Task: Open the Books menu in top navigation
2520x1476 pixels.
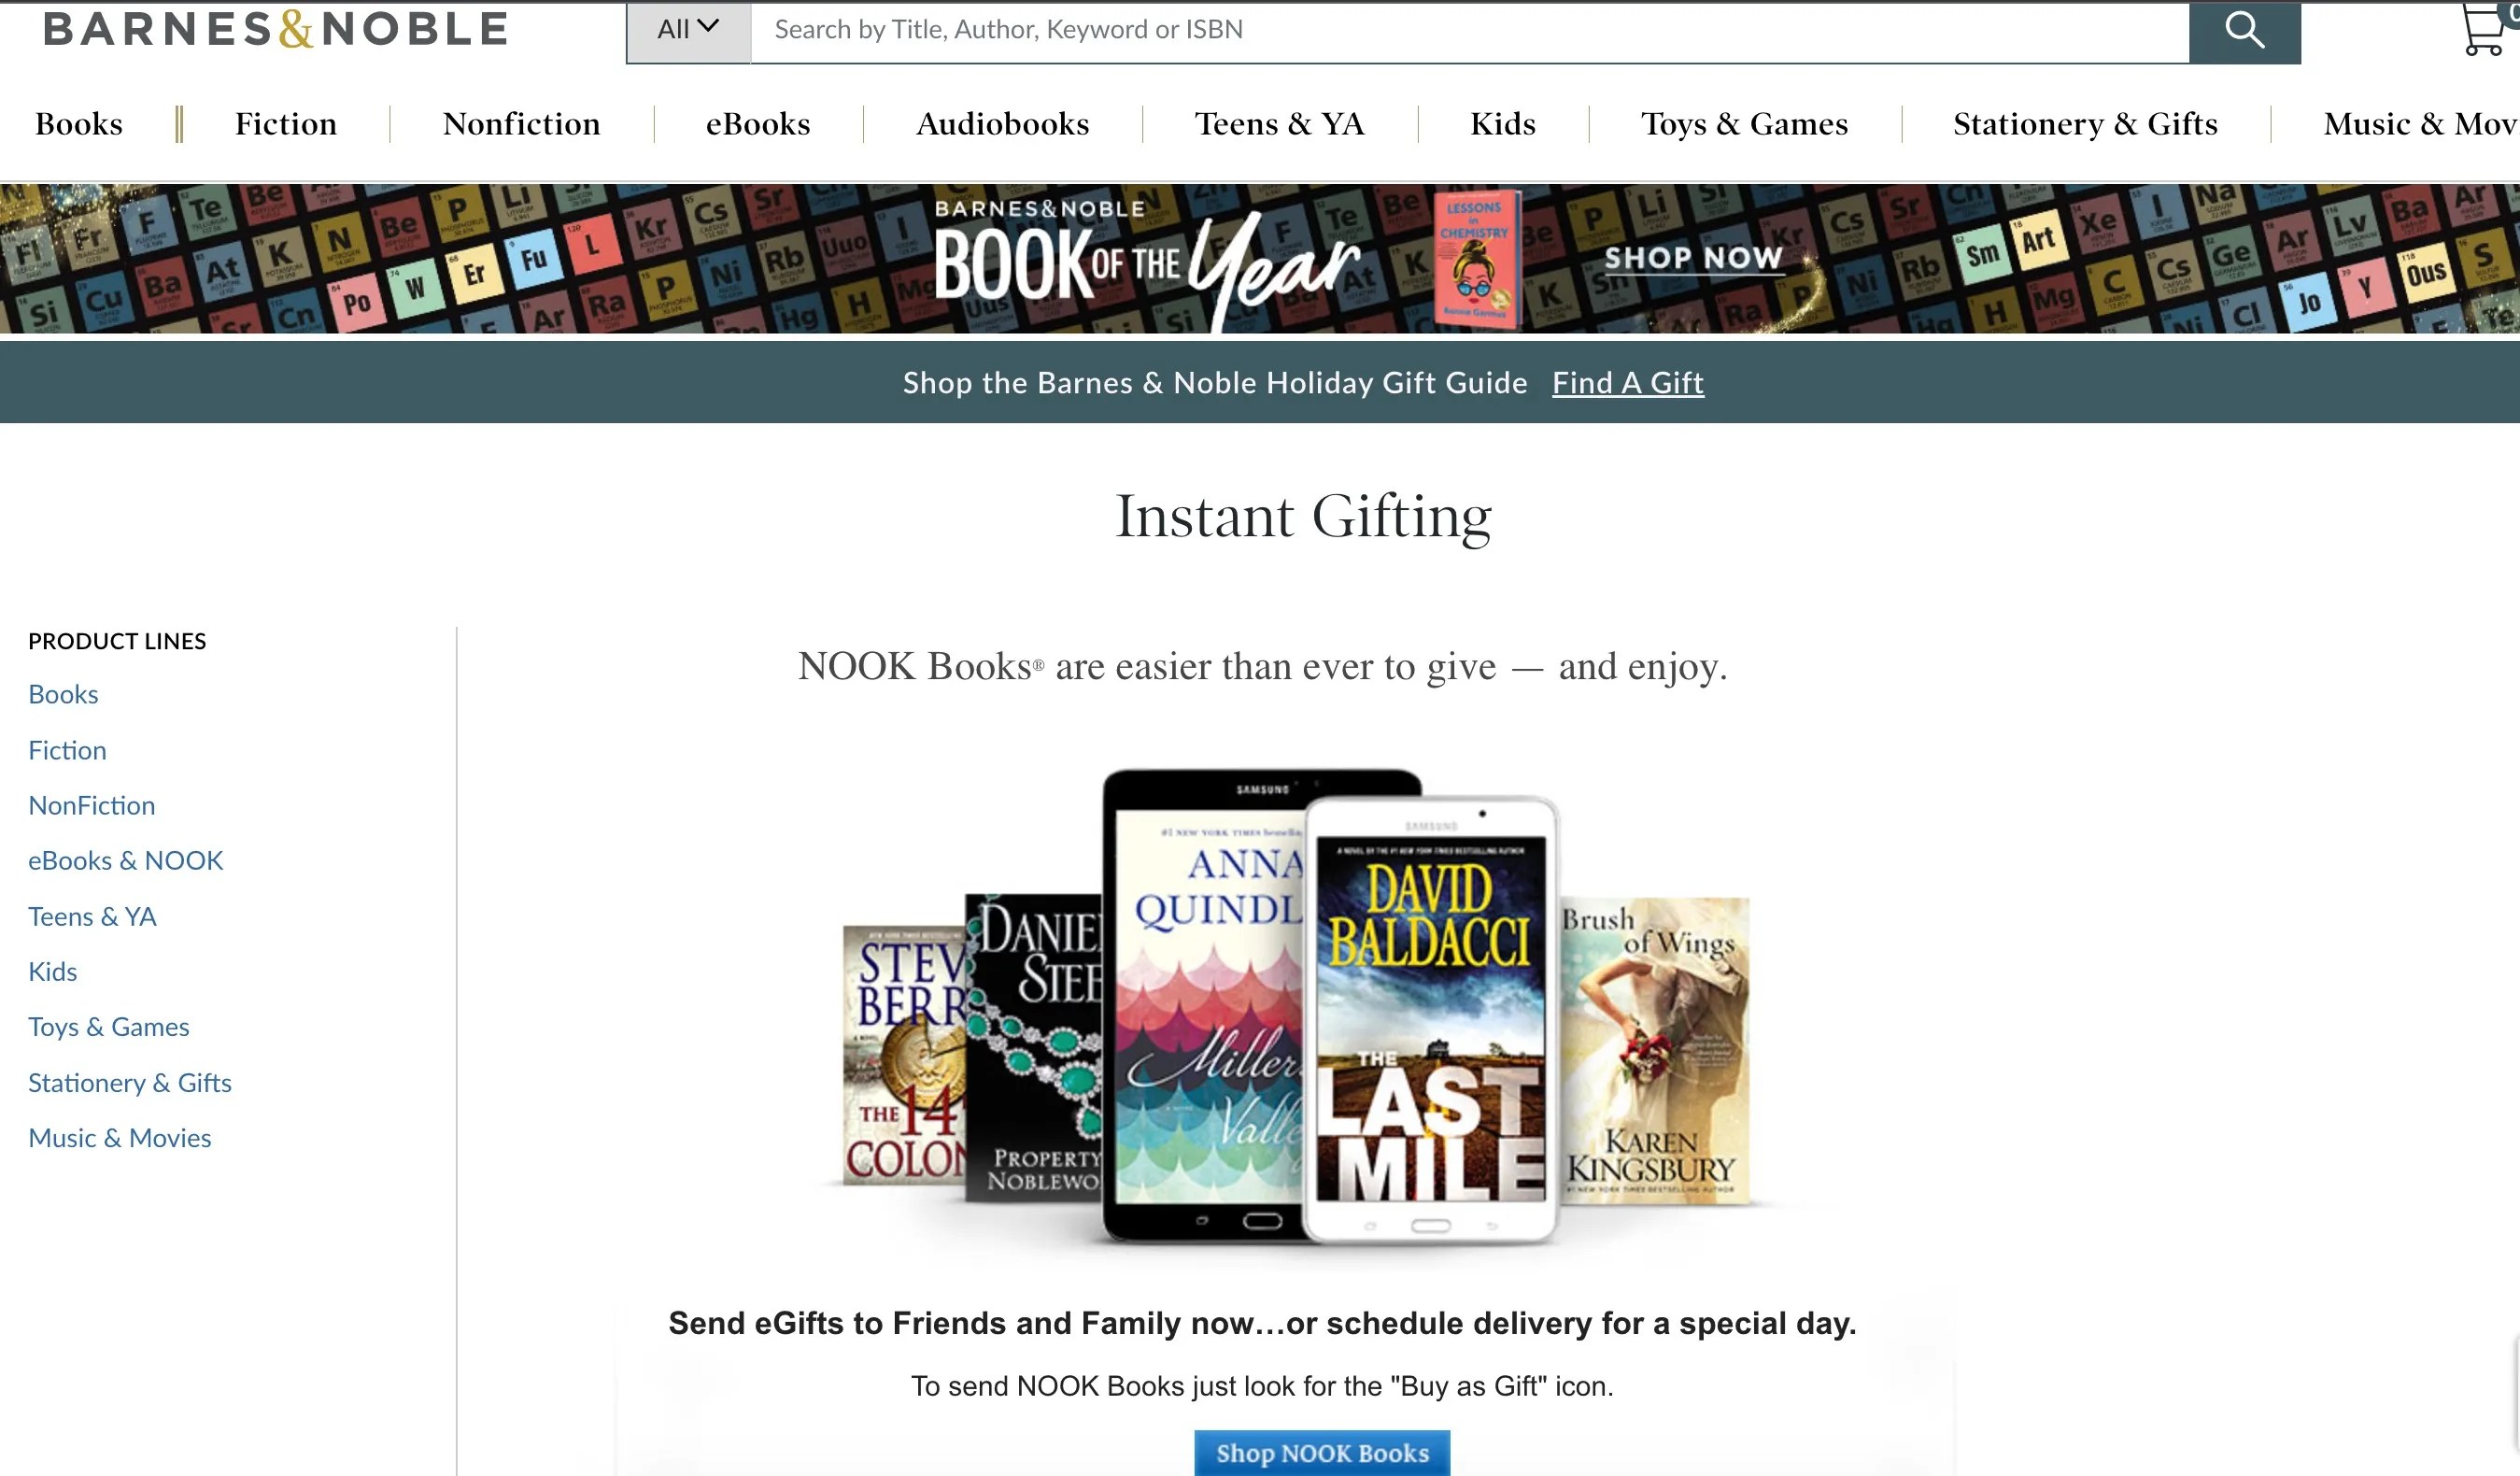Action: tap(79, 123)
